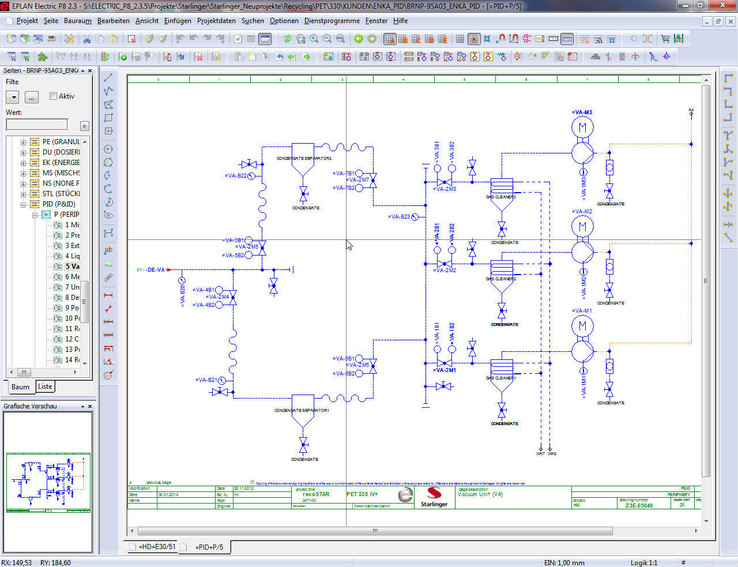Open the Projektdaten menu
This screenshot has width=738, height=567.
pos(218,20)
